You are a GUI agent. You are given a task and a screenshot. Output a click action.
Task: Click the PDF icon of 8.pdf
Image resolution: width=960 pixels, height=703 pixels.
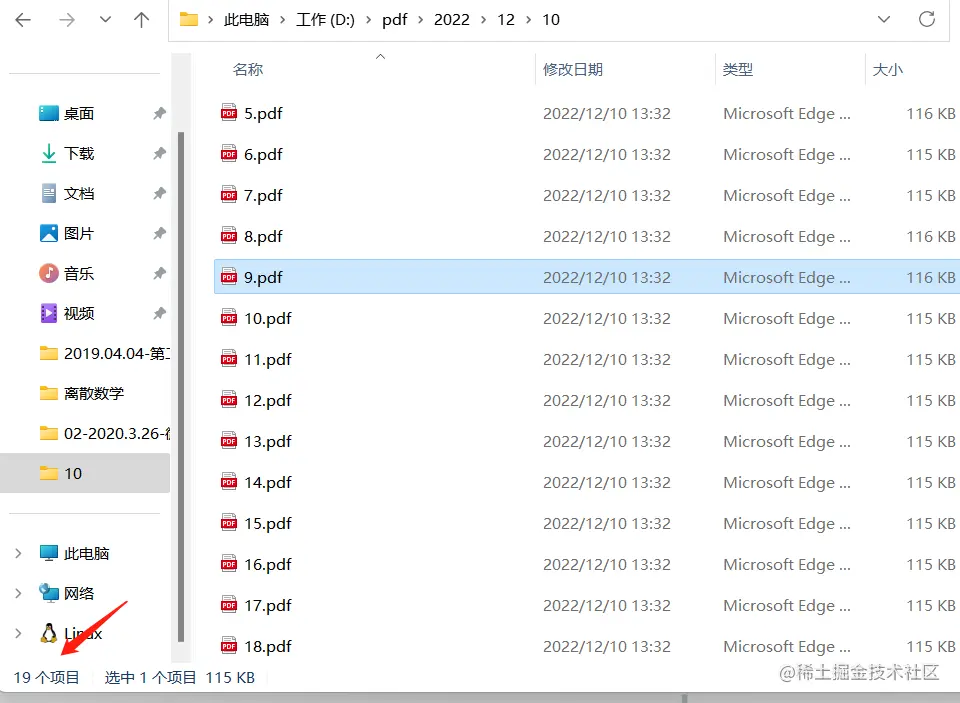pyautogui.click(x=229, y=236)
